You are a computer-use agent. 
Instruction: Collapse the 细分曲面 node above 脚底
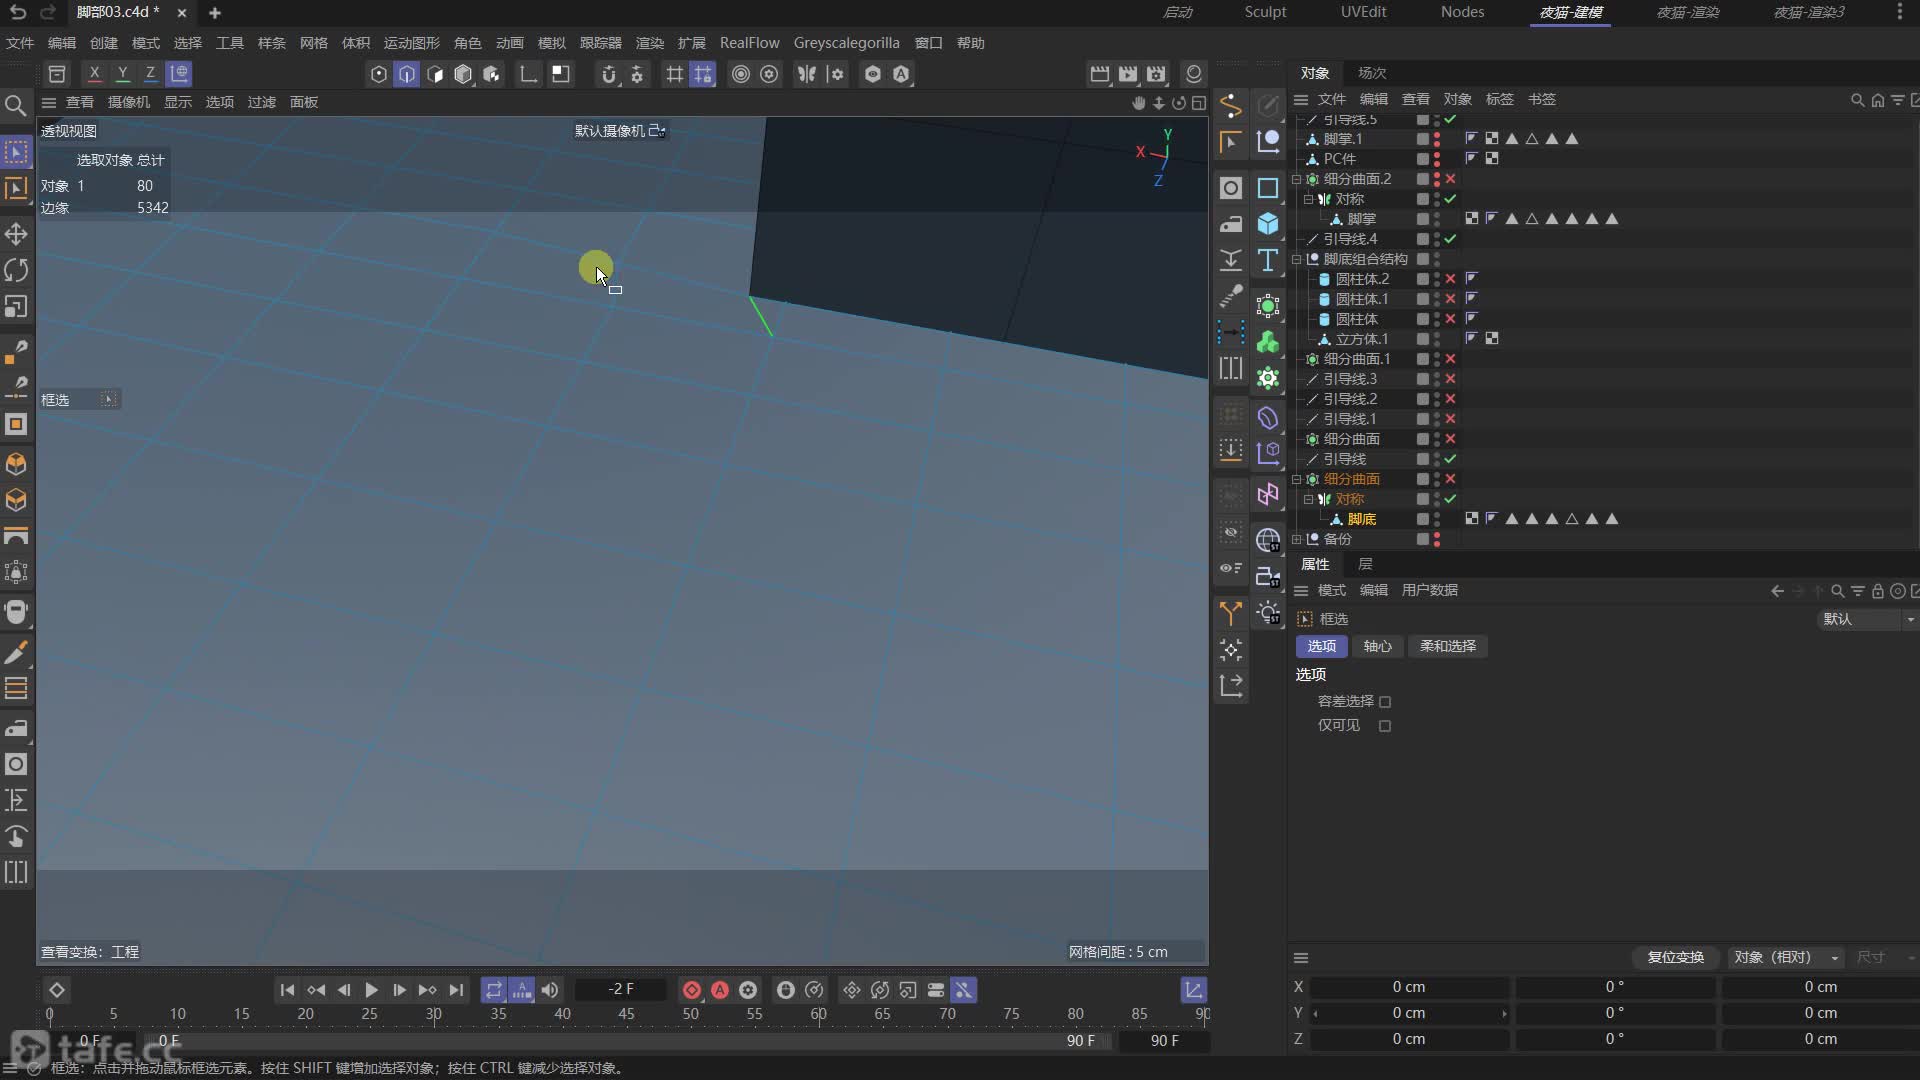(x=1297, y=479)
